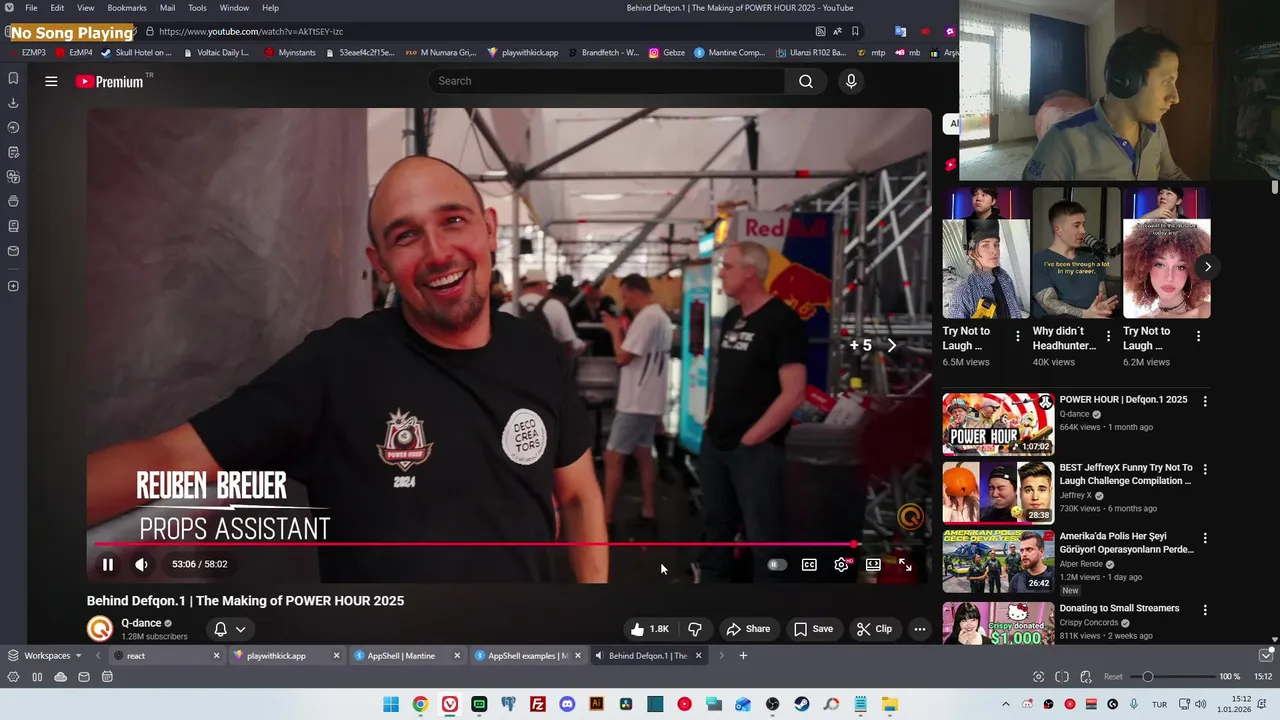Open the Gebze bookmark
This screenshot has height=720, width=1280.
click(x=667, y=52)
